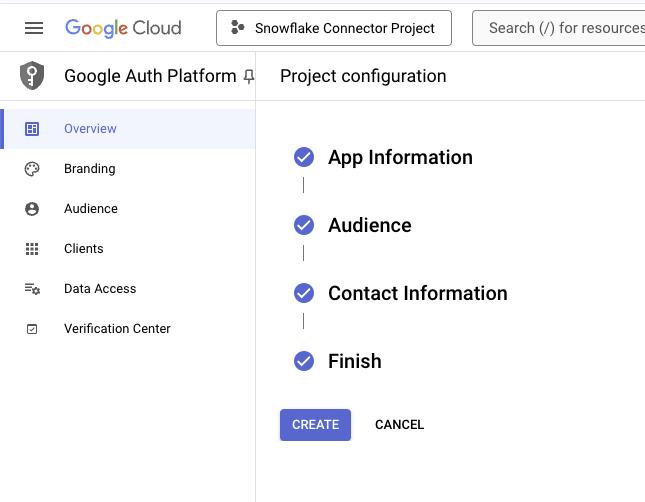Go to Branding in the sidebar
645x502 pixels.
click(89, 169)
